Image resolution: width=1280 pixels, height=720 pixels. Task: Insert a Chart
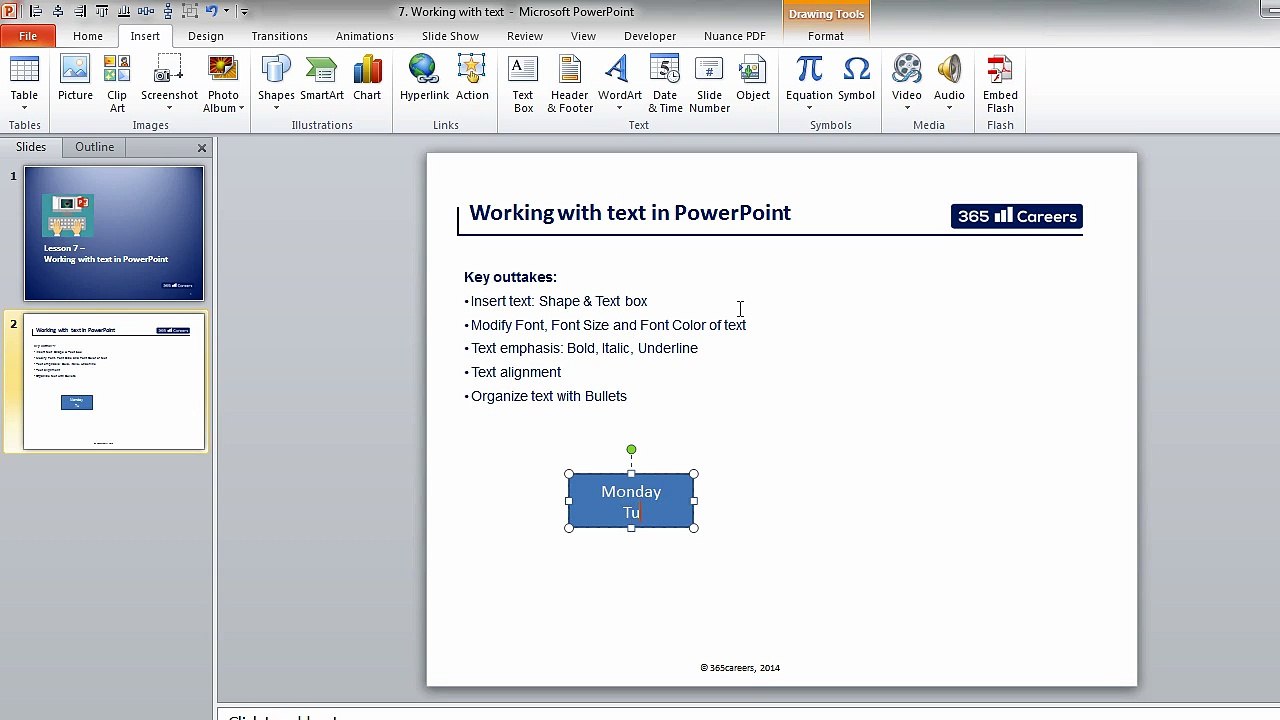coord(367,79)
